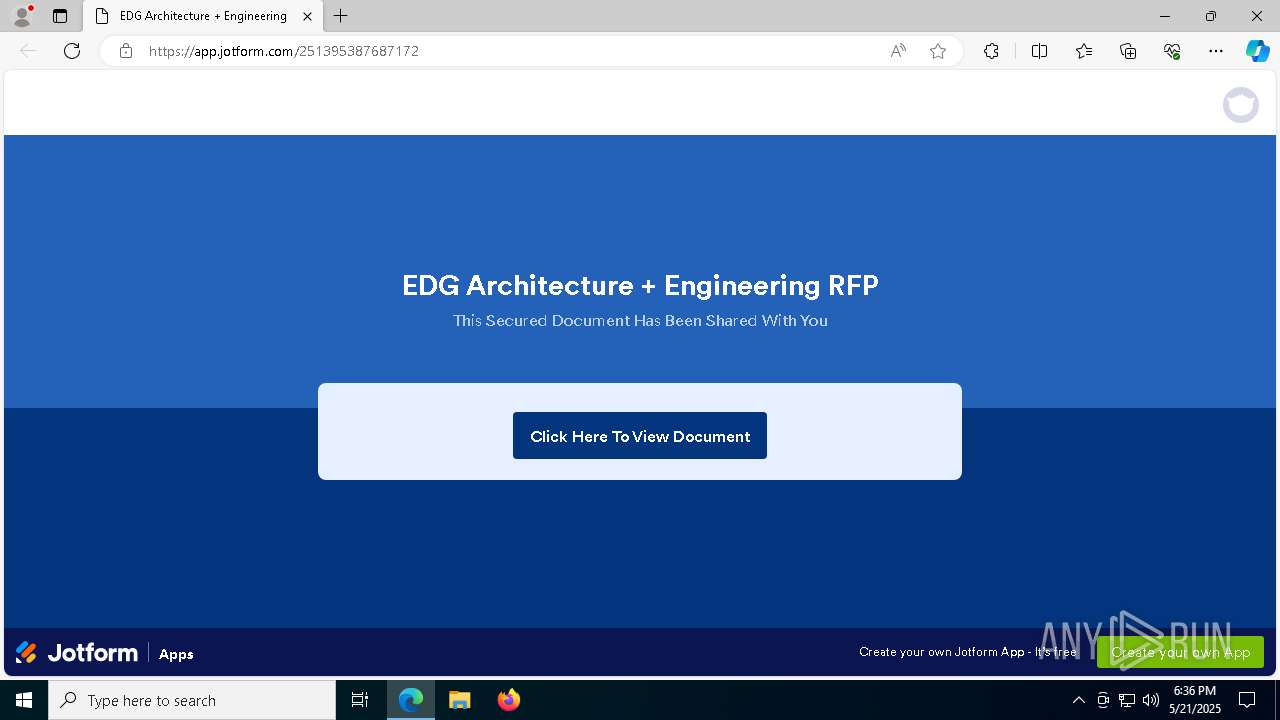Open the notification center icon
This screenshot has height=720, width=1280.
1247,700
